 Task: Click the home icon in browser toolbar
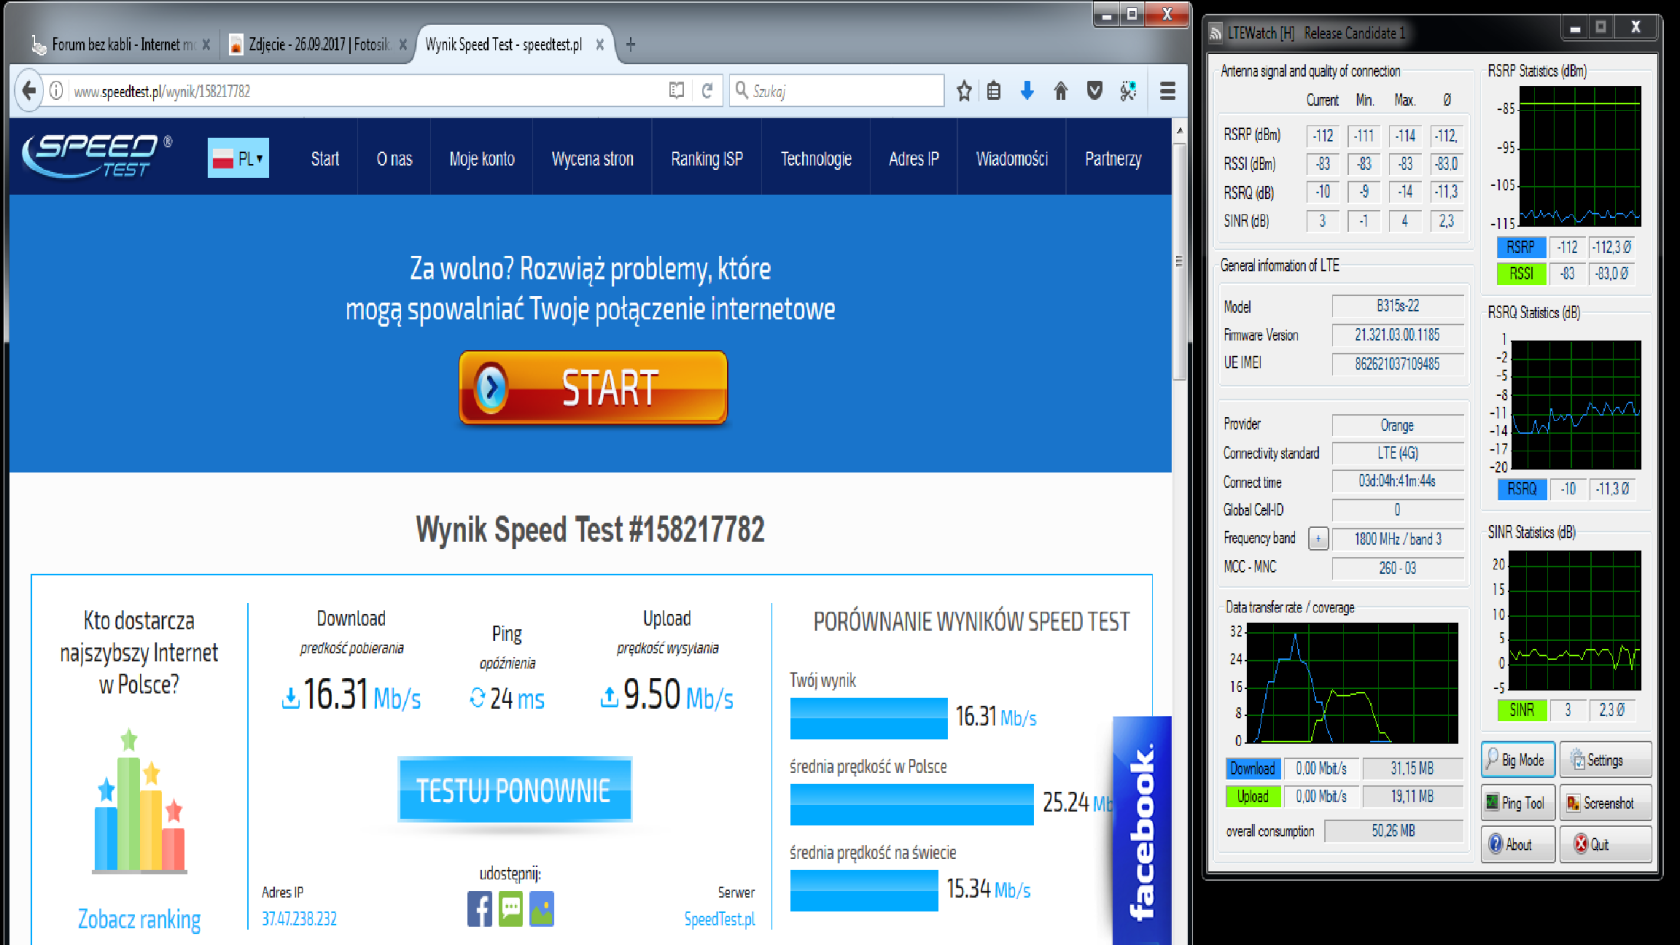coord(1061,91)
